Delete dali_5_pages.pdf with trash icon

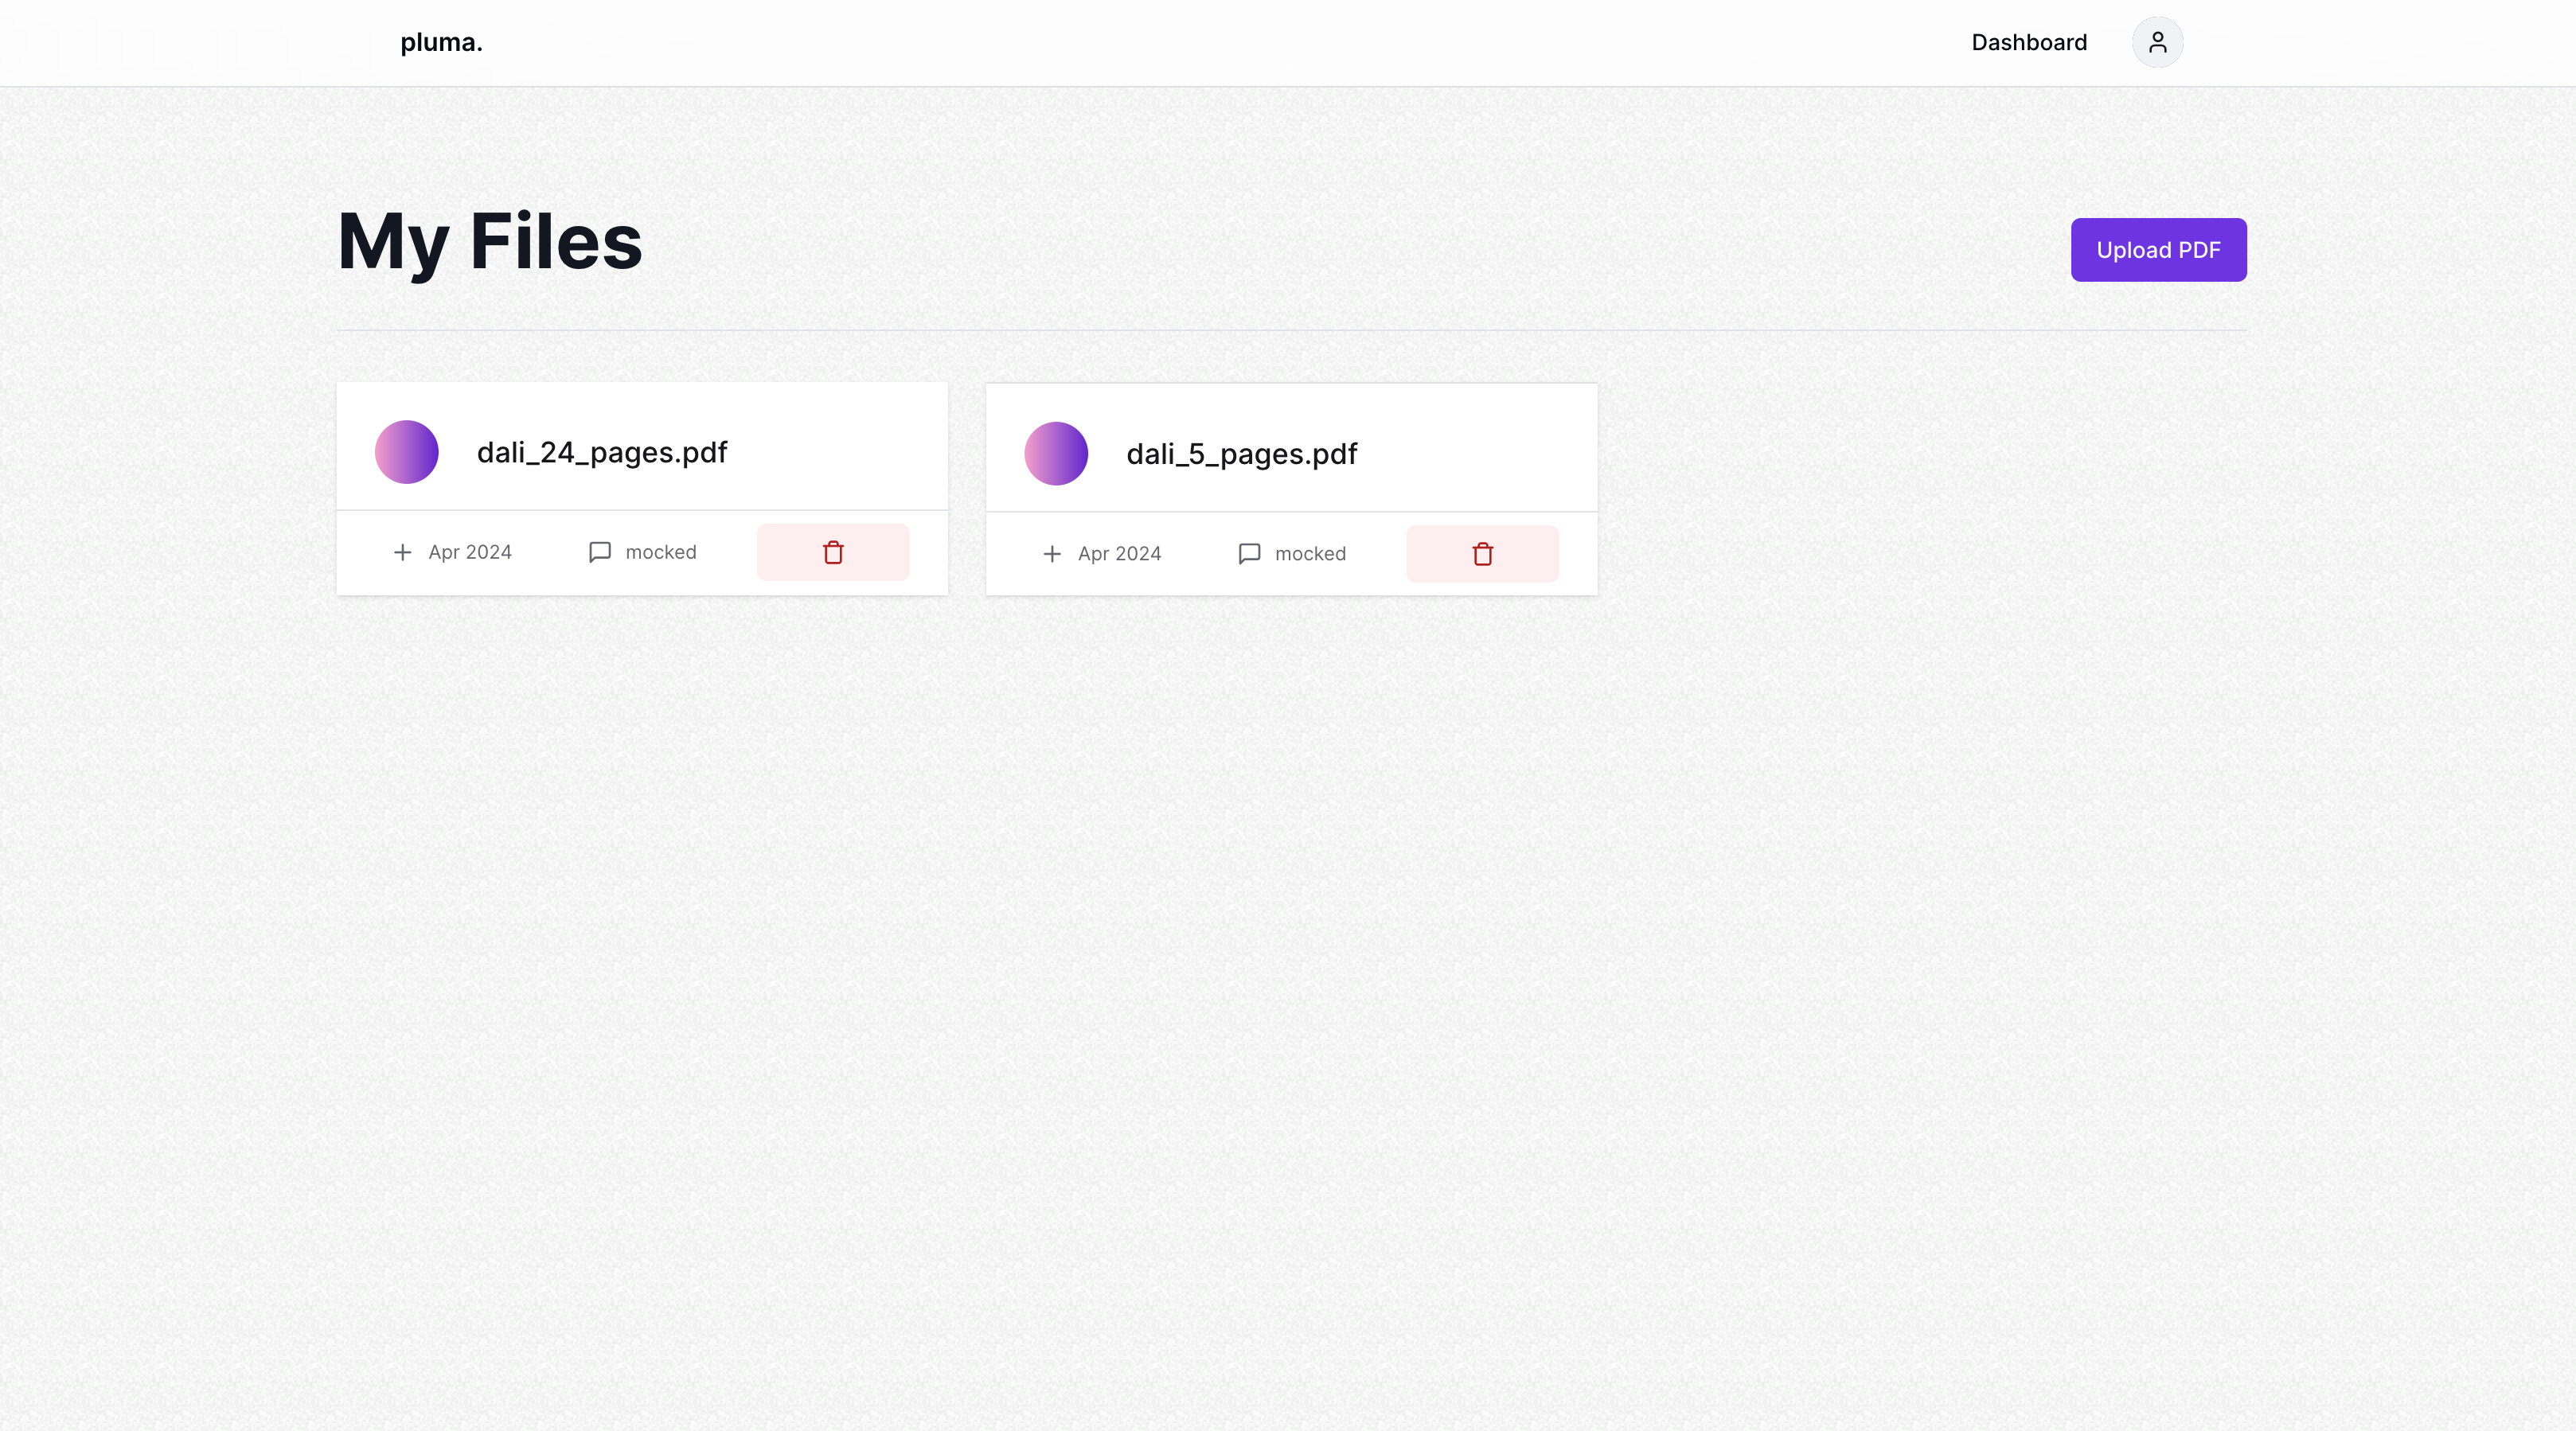coord(1482,554)
